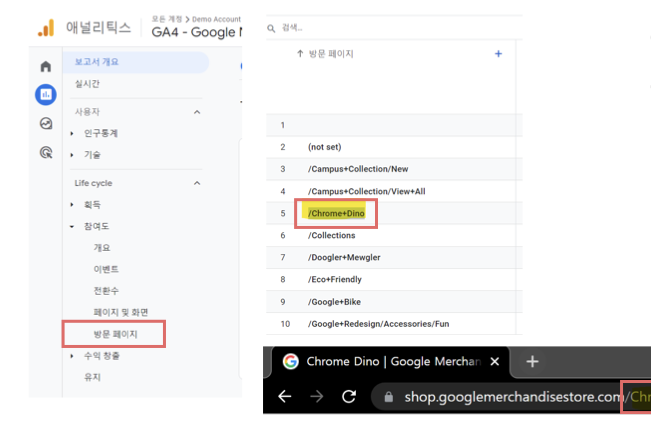Click the site lock icon
This screenshot has height=435, width=651.
[x=389, y=397]
